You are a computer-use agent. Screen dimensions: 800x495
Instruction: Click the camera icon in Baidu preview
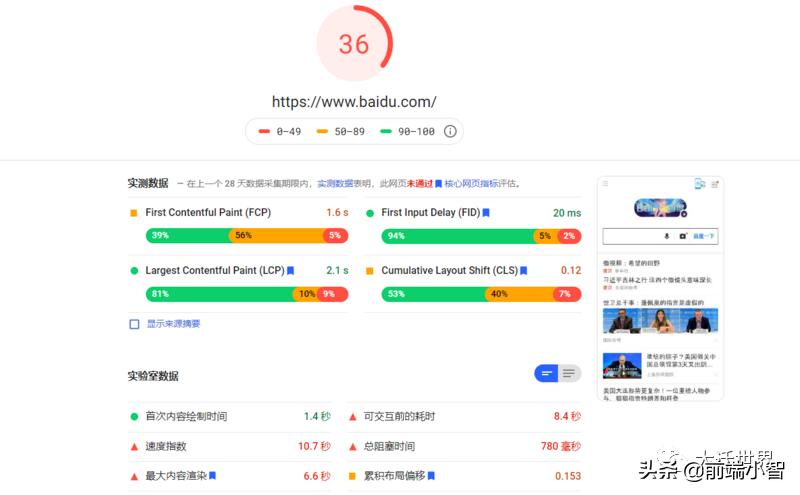[683, 236]
